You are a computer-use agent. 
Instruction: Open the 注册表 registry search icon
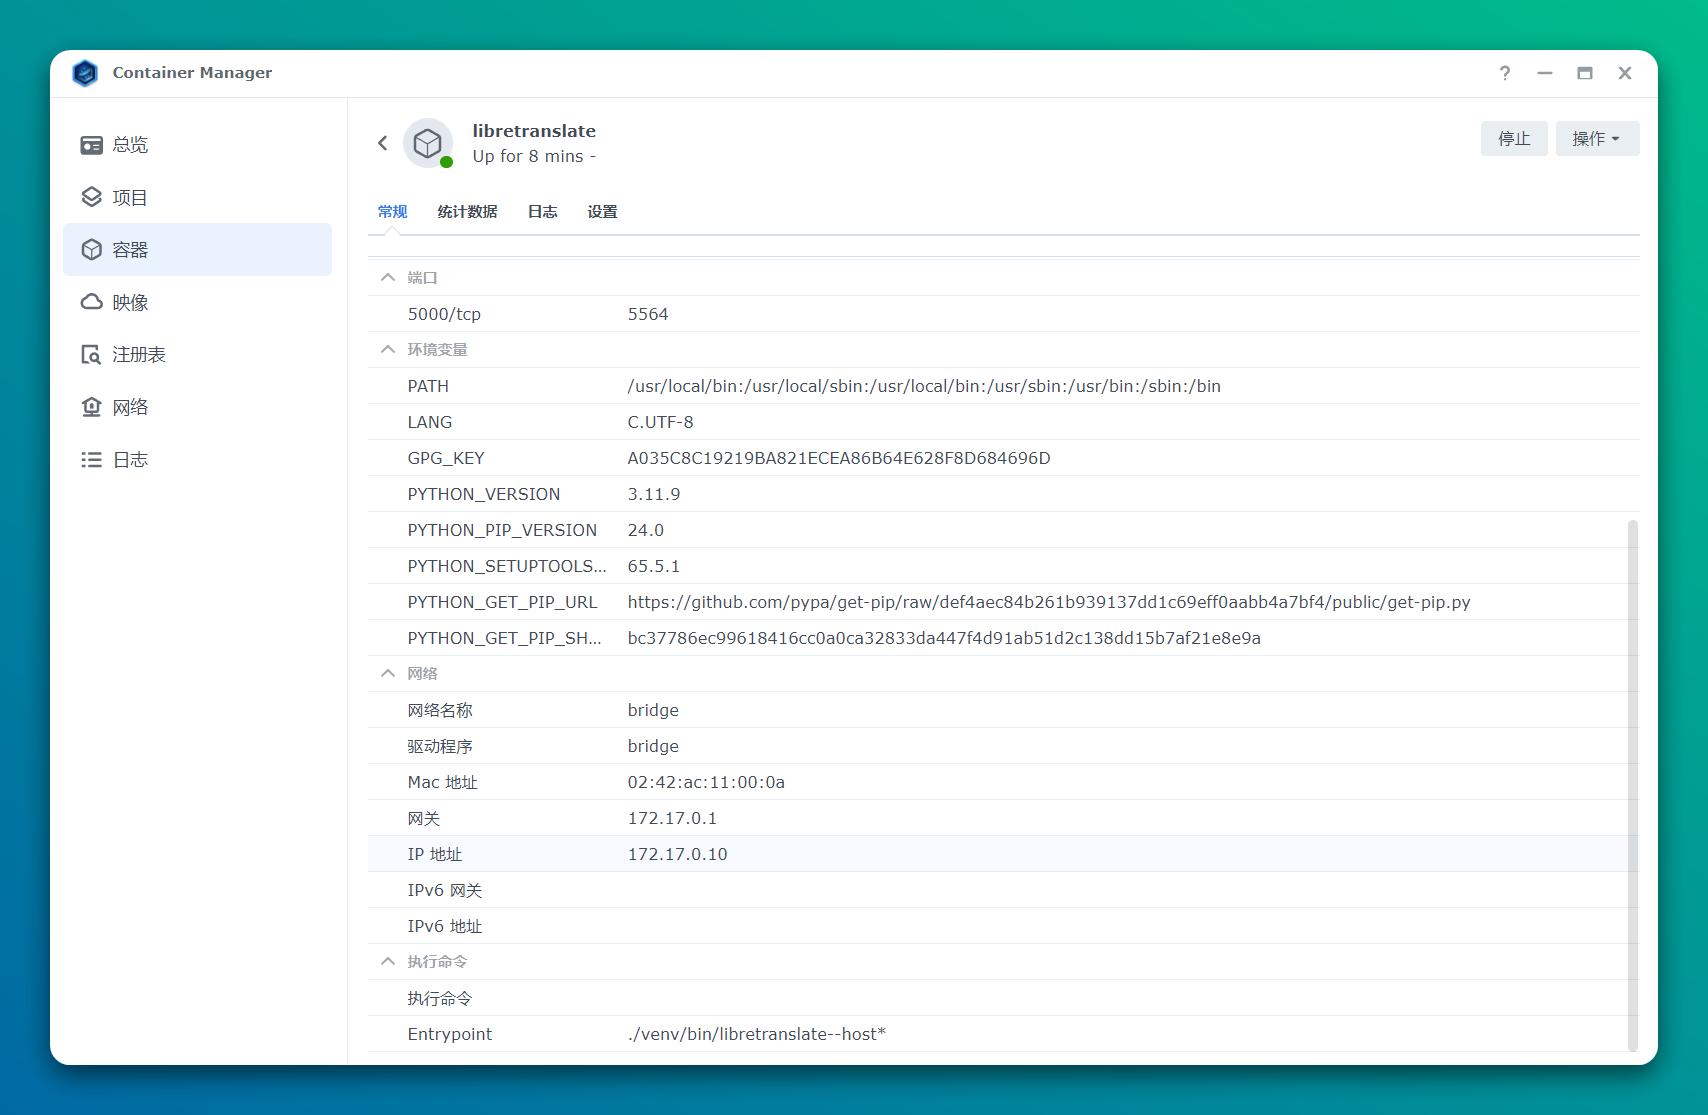coord(92,355)
